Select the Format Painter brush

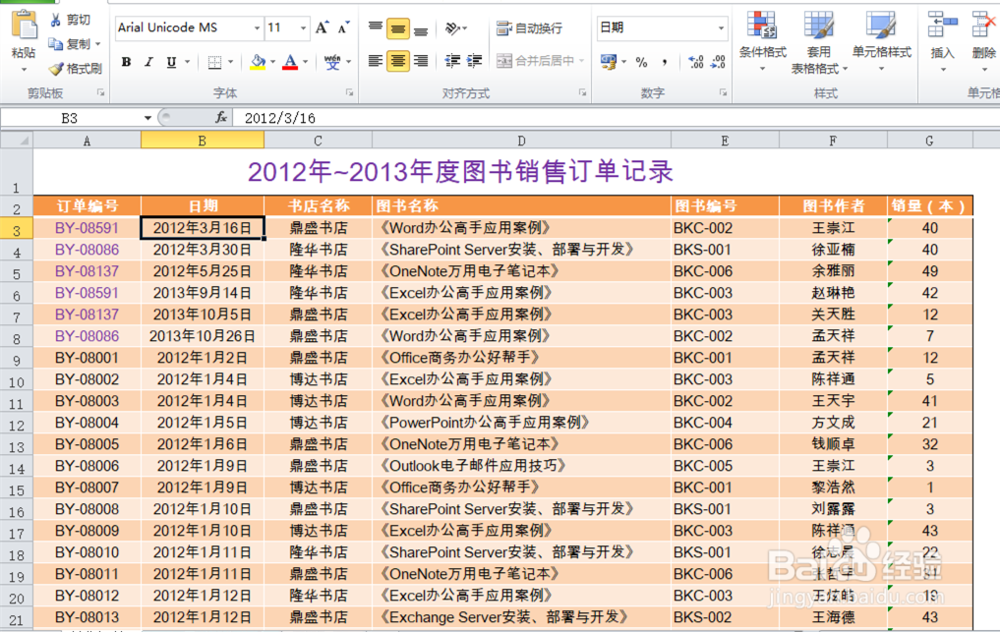click(x=56, y=68)
